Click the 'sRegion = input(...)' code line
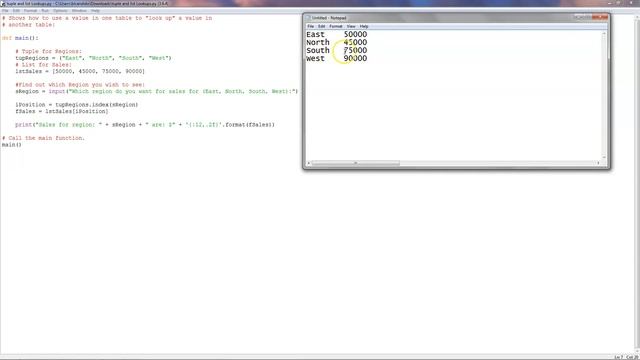This screenshot has height=360, width=640. [157, 91]
